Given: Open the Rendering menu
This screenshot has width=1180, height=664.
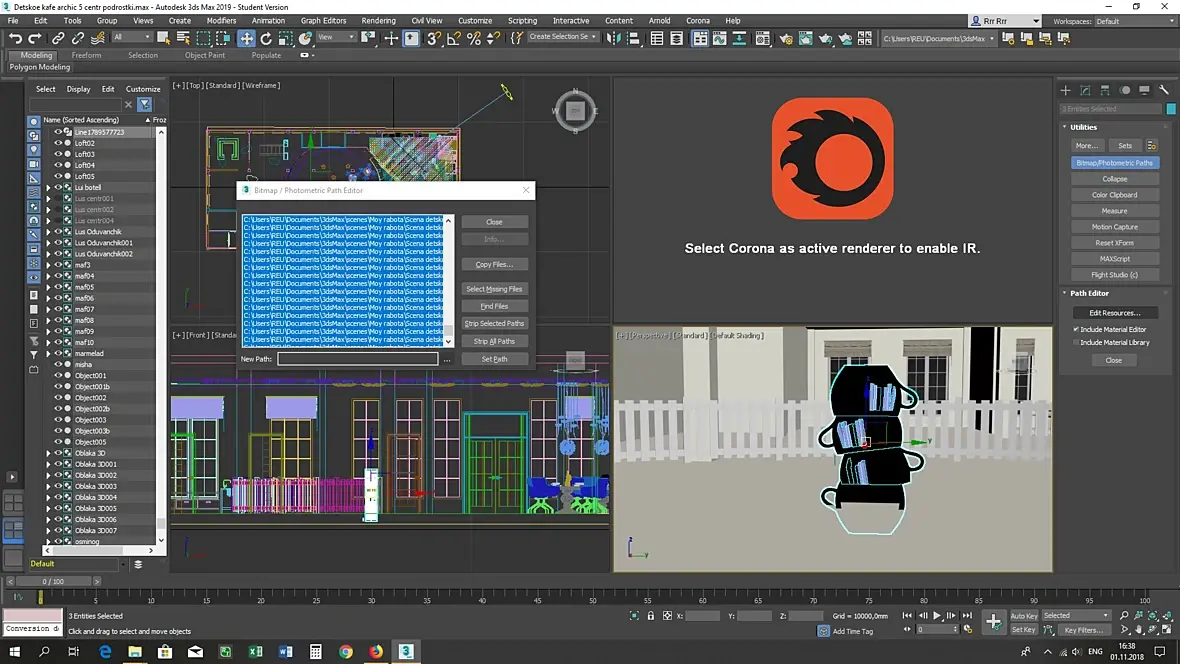Looking at the screenshot, I should pos(378,20).
